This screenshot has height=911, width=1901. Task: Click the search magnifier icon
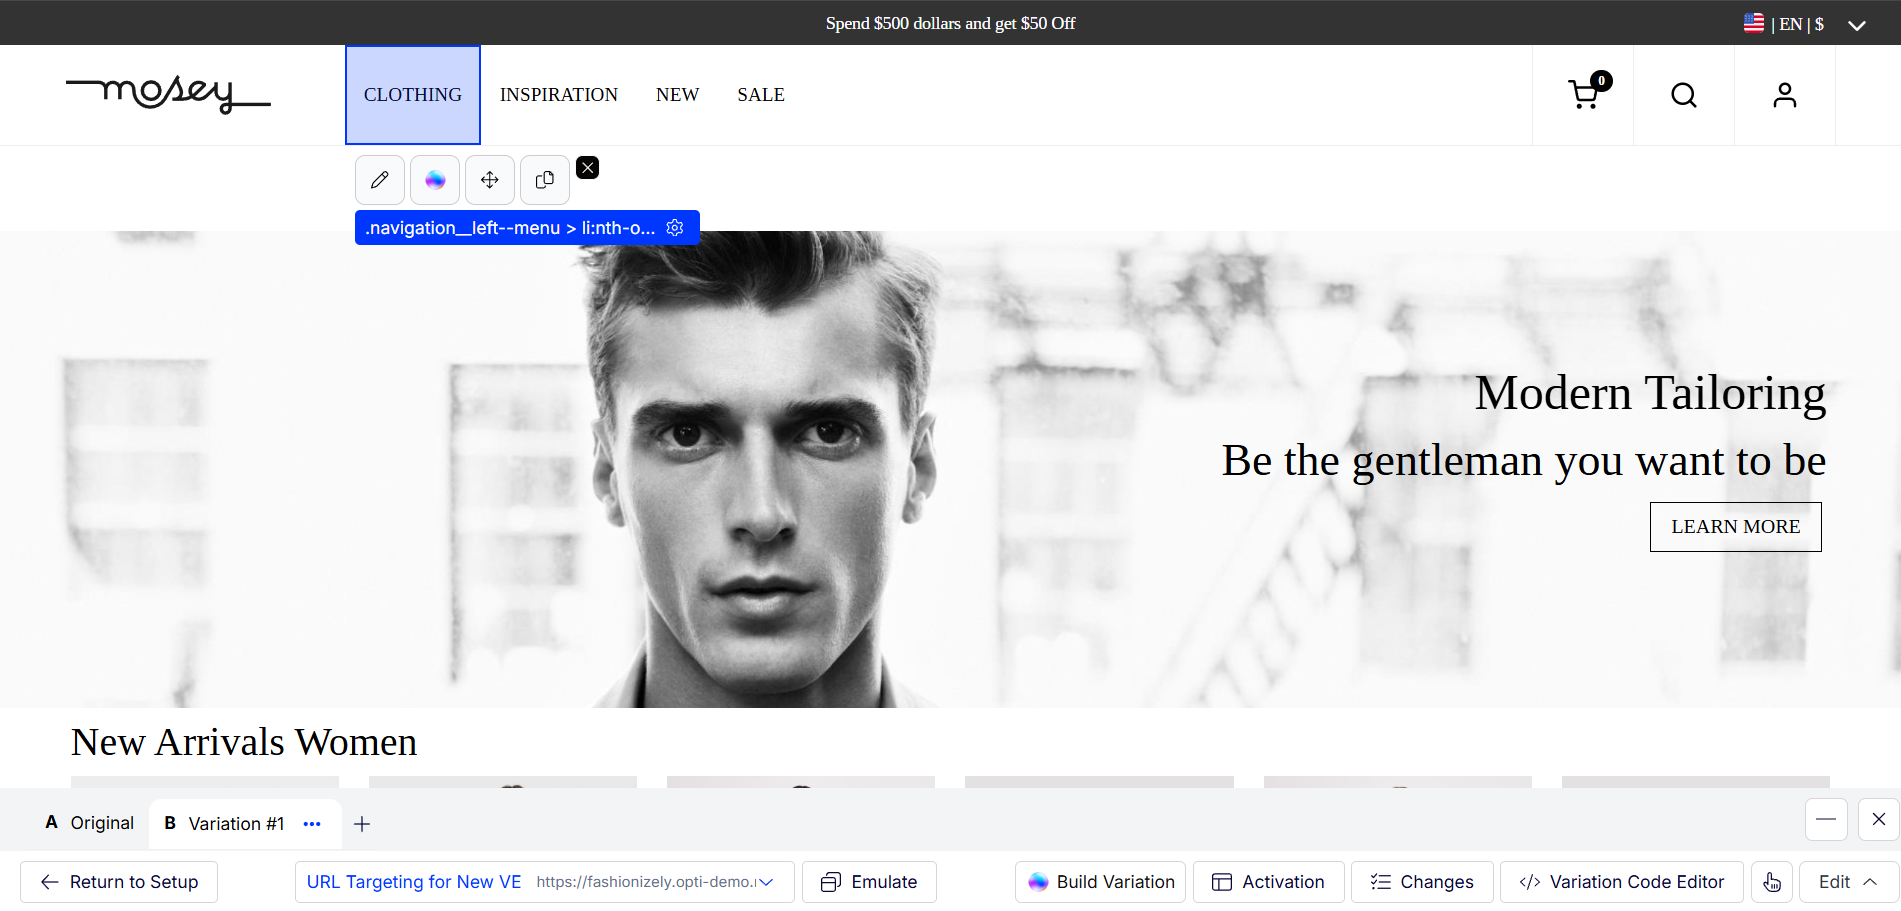pos(1684,95)
